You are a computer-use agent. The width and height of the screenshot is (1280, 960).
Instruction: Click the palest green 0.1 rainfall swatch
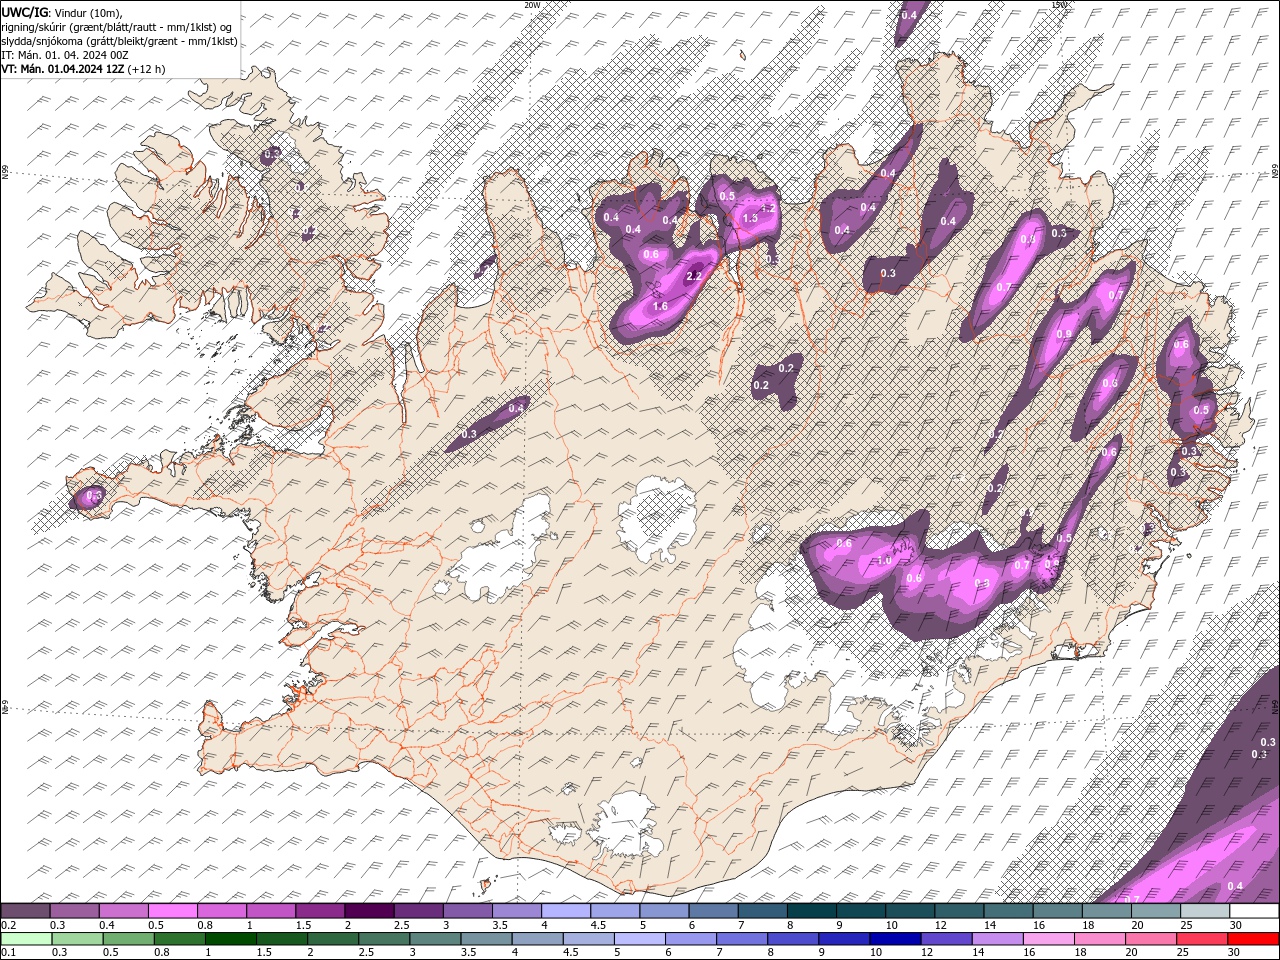(25, 938)
